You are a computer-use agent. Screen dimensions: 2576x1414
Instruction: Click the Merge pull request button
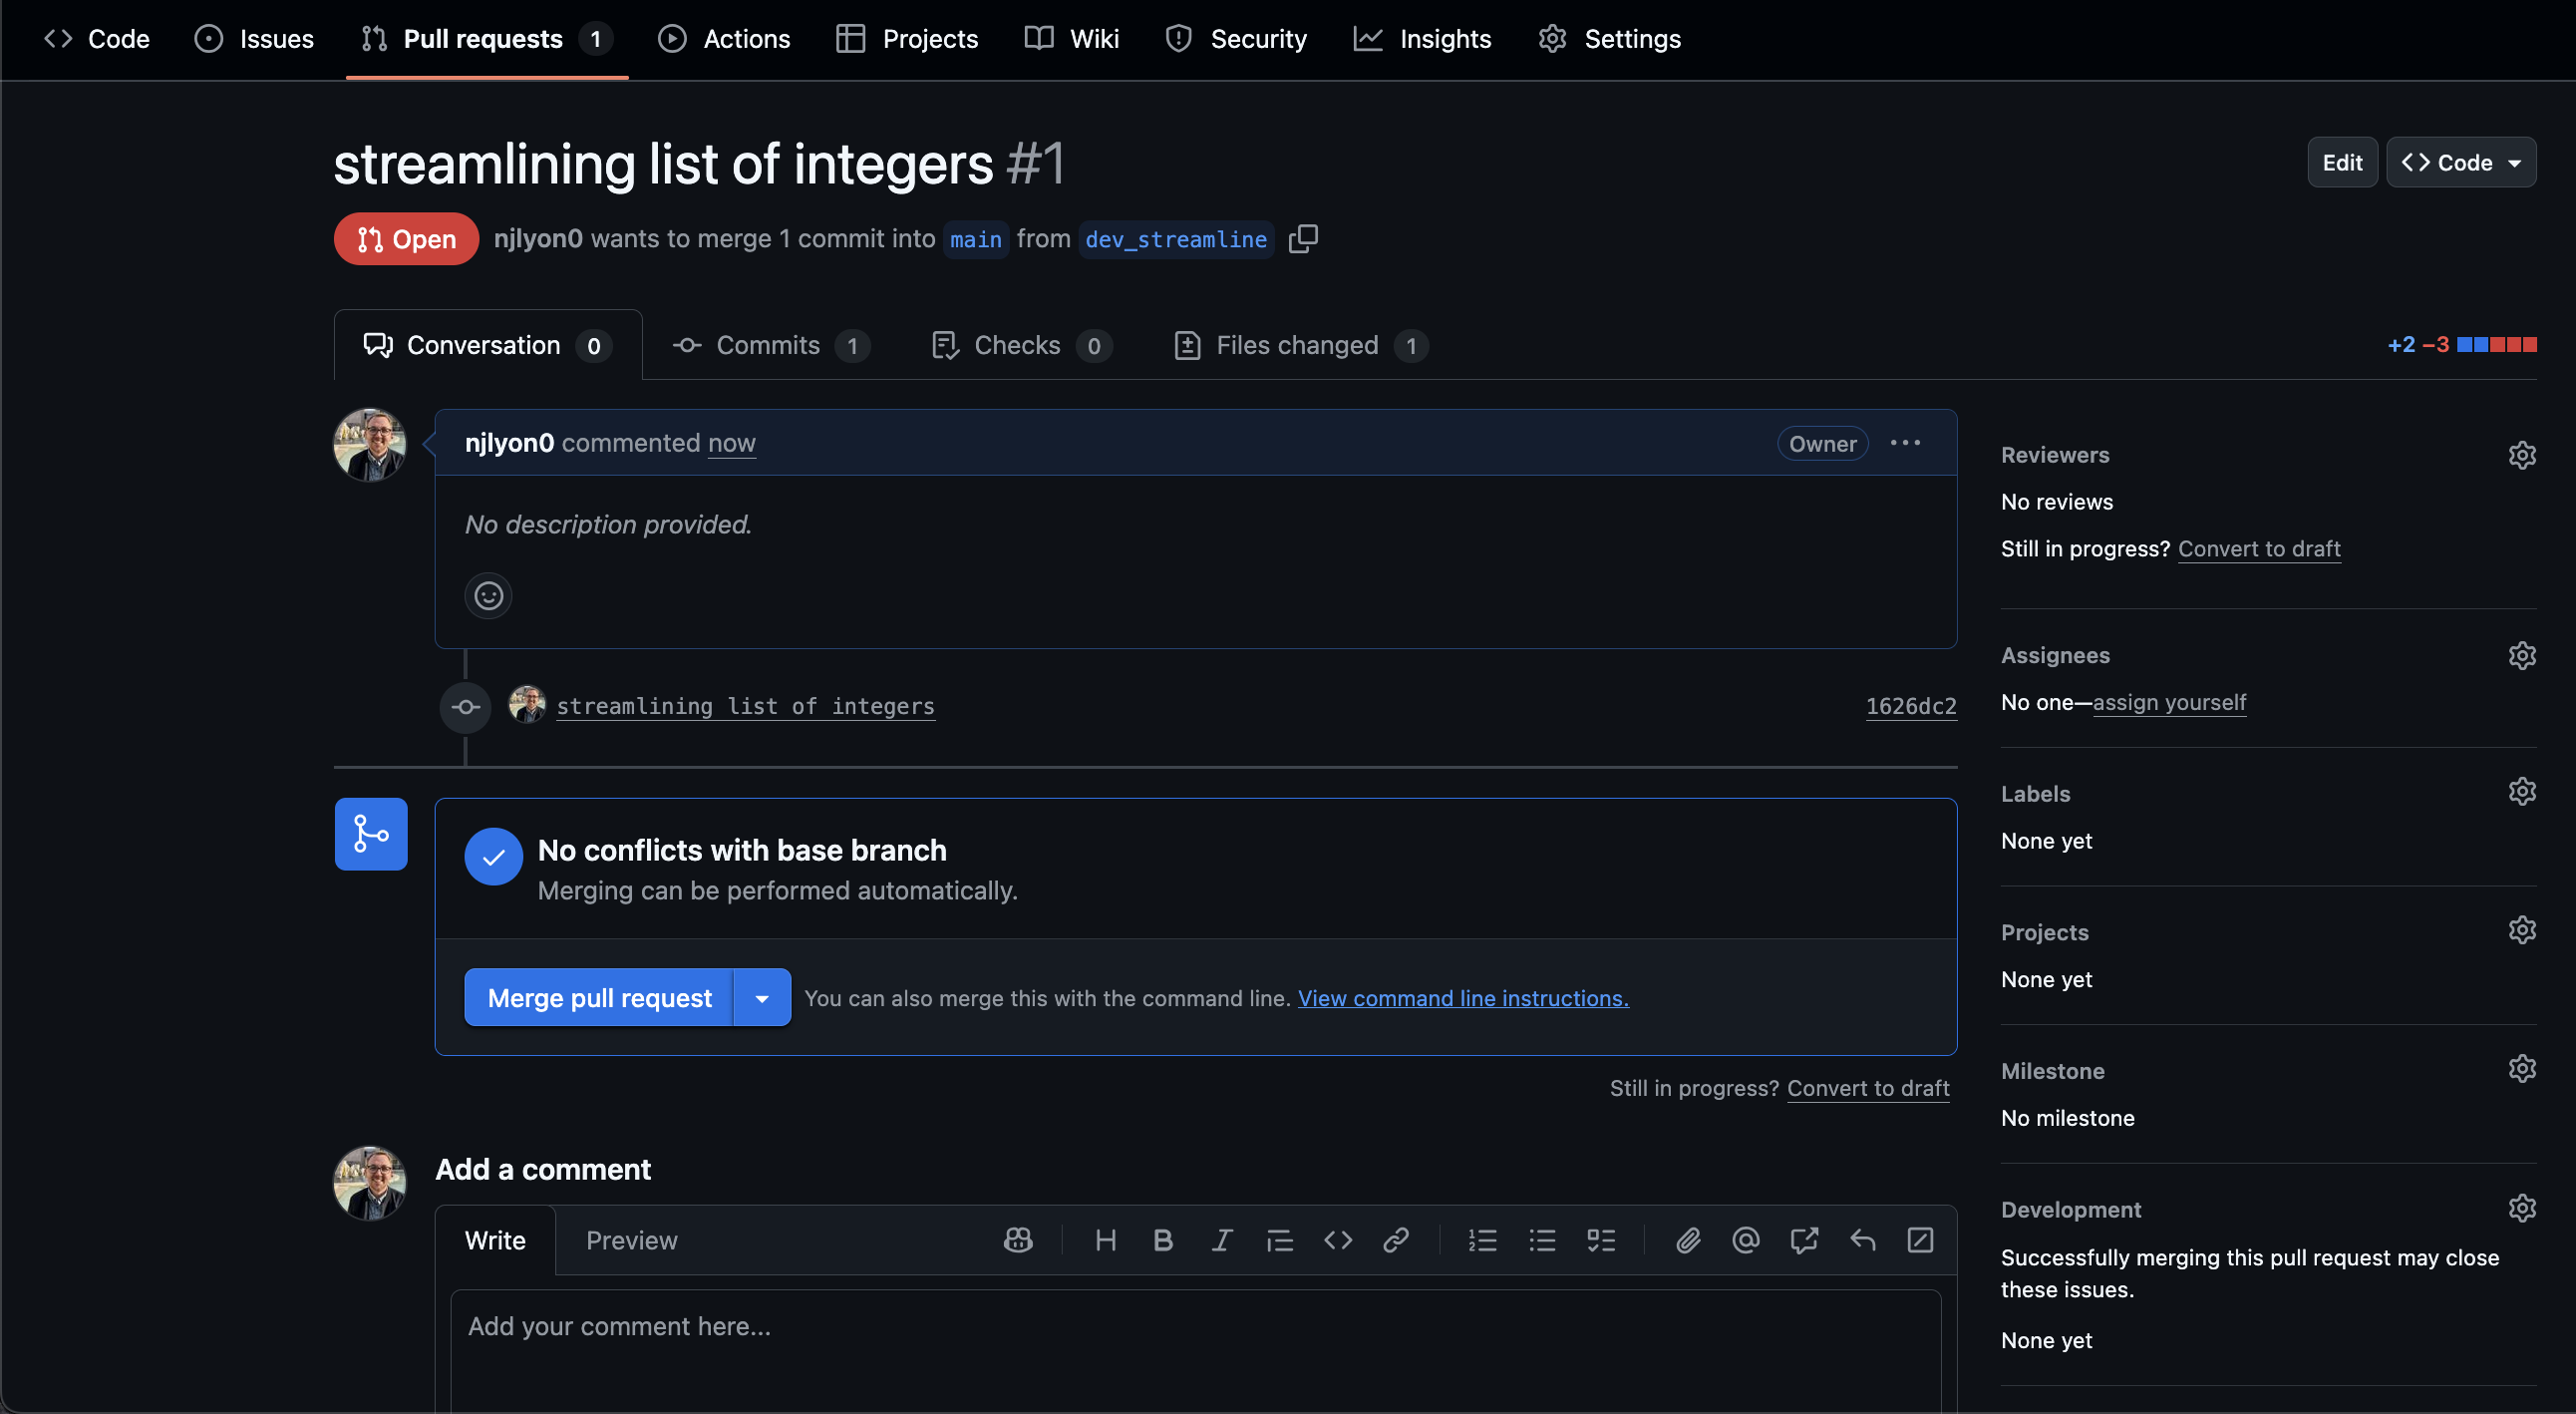tap(598, 997)
